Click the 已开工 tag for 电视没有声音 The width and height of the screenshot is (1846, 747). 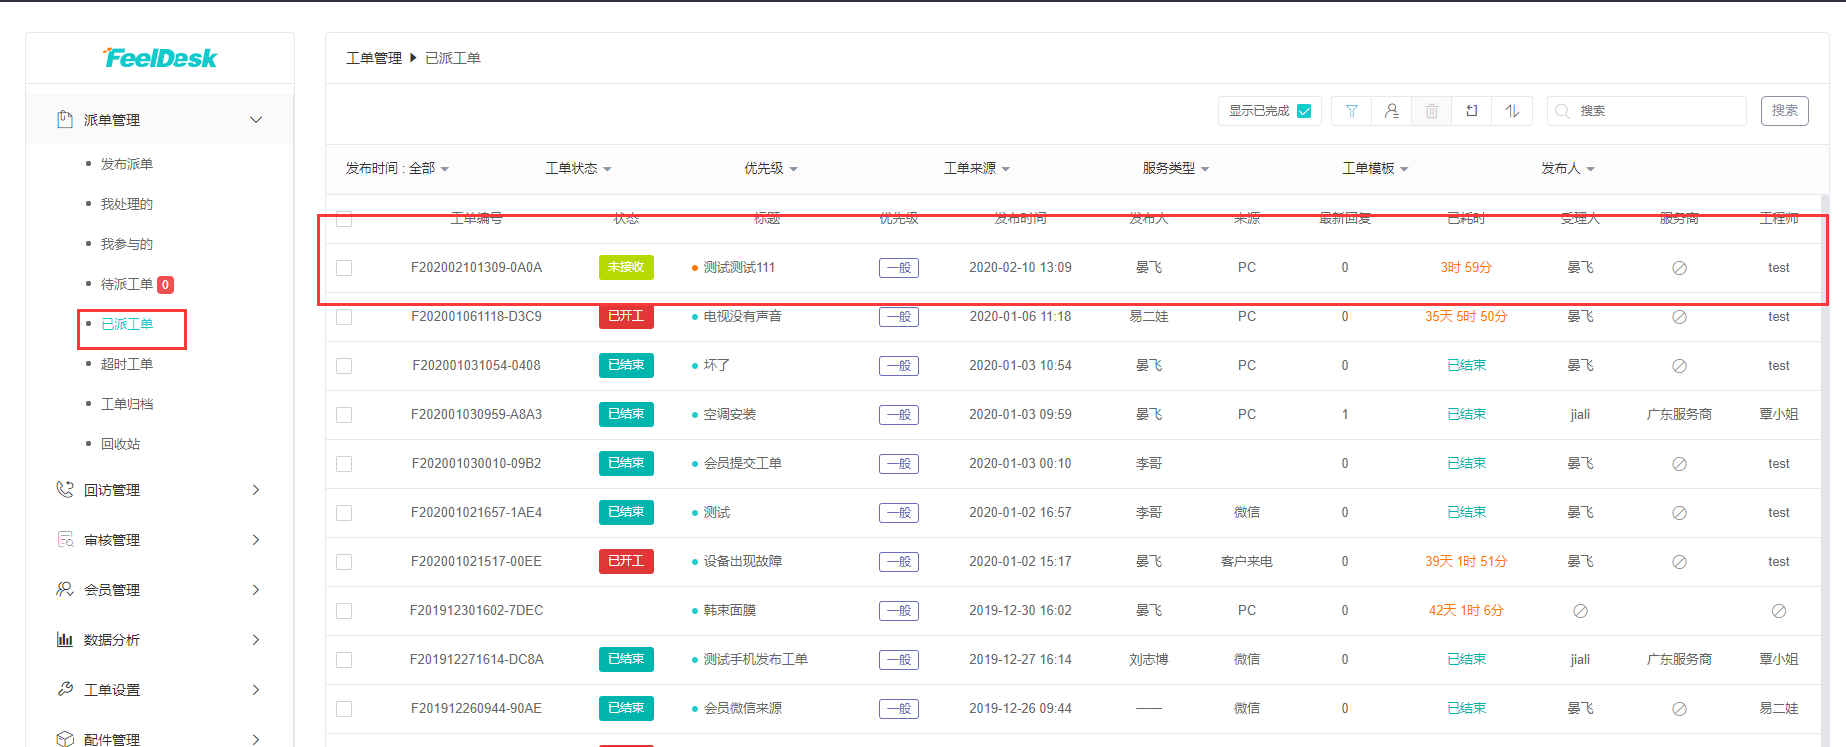point(626,316)
